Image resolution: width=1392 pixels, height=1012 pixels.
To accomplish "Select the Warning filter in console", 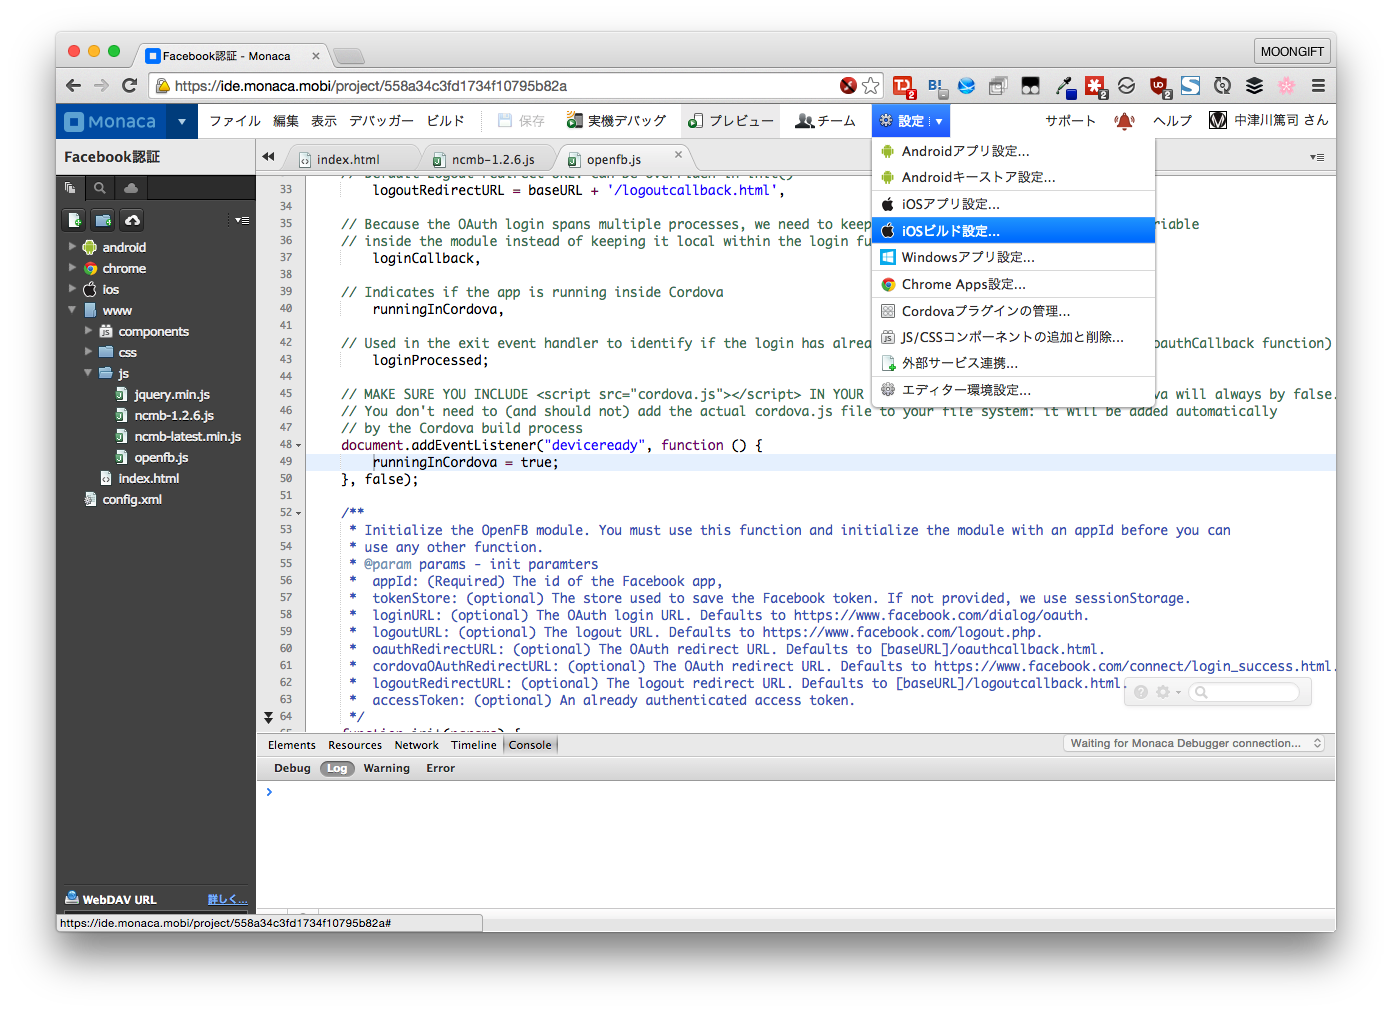I will 386,769.
